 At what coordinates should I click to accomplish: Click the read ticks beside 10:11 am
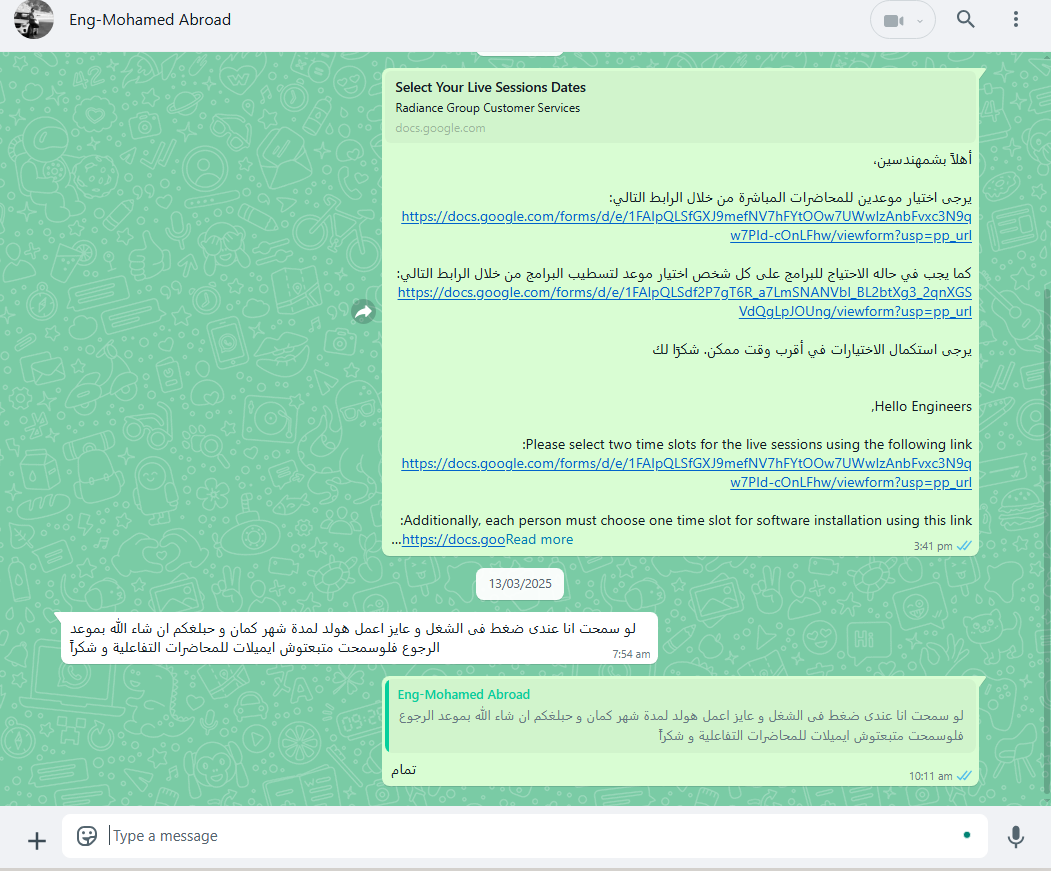[x=964, y=776]
